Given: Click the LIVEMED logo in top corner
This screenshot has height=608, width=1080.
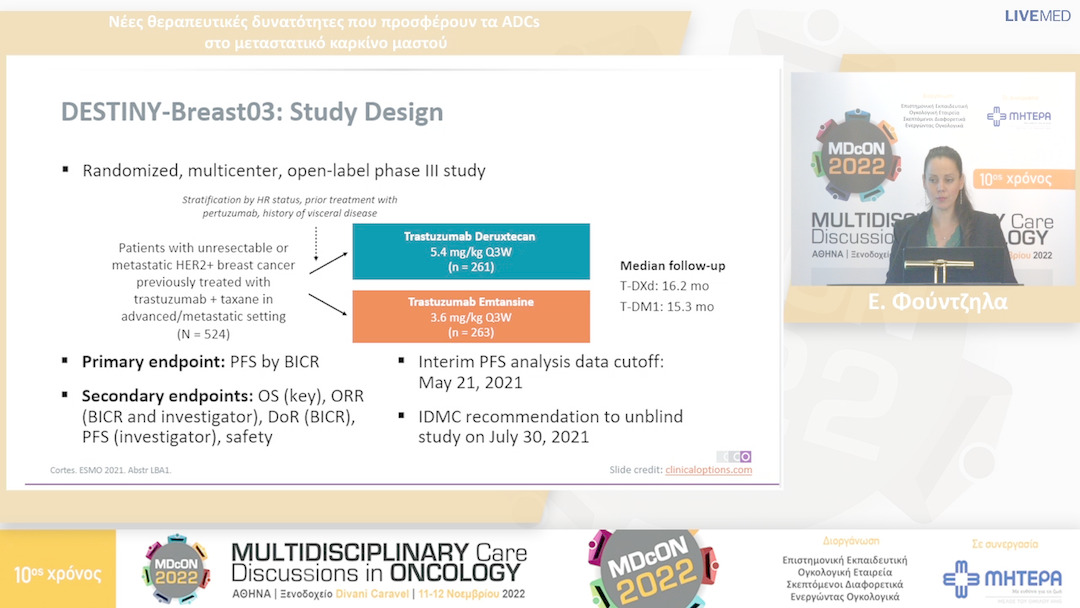Looking at the screenshot, I should 1037,15.
